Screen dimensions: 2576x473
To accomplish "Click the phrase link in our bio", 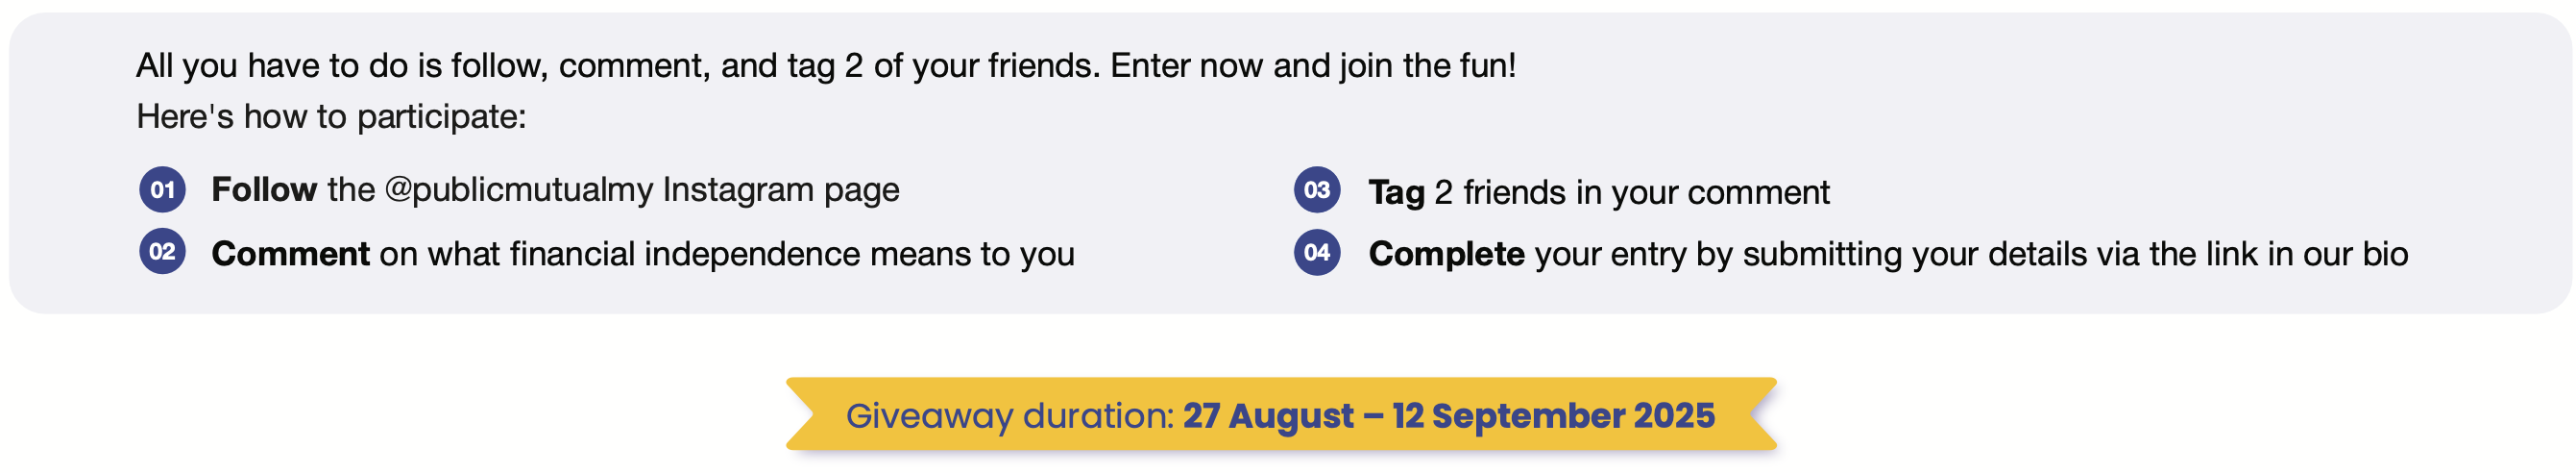I will coord(2307,254).
